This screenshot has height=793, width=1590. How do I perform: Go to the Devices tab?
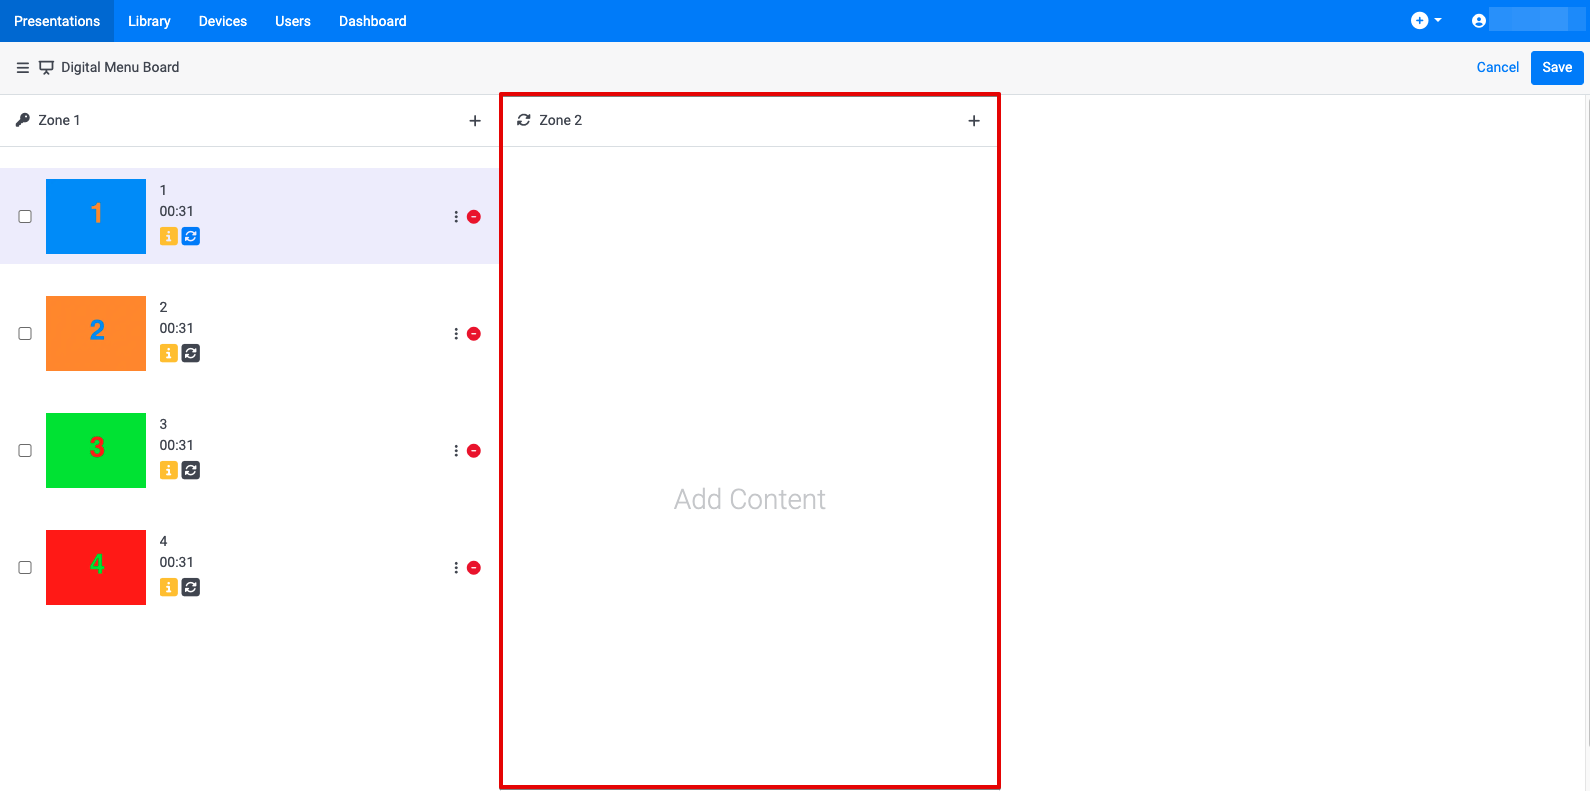point(223,21)
